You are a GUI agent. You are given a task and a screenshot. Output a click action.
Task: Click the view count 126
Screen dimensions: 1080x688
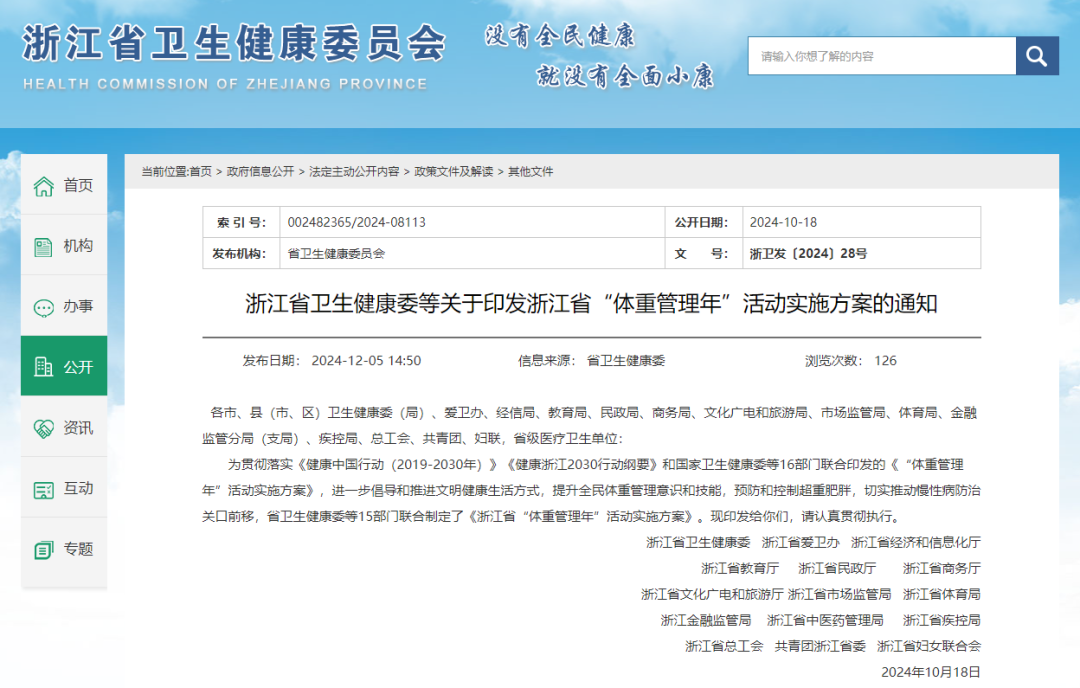pyautogui.click(x=886, y=361)
